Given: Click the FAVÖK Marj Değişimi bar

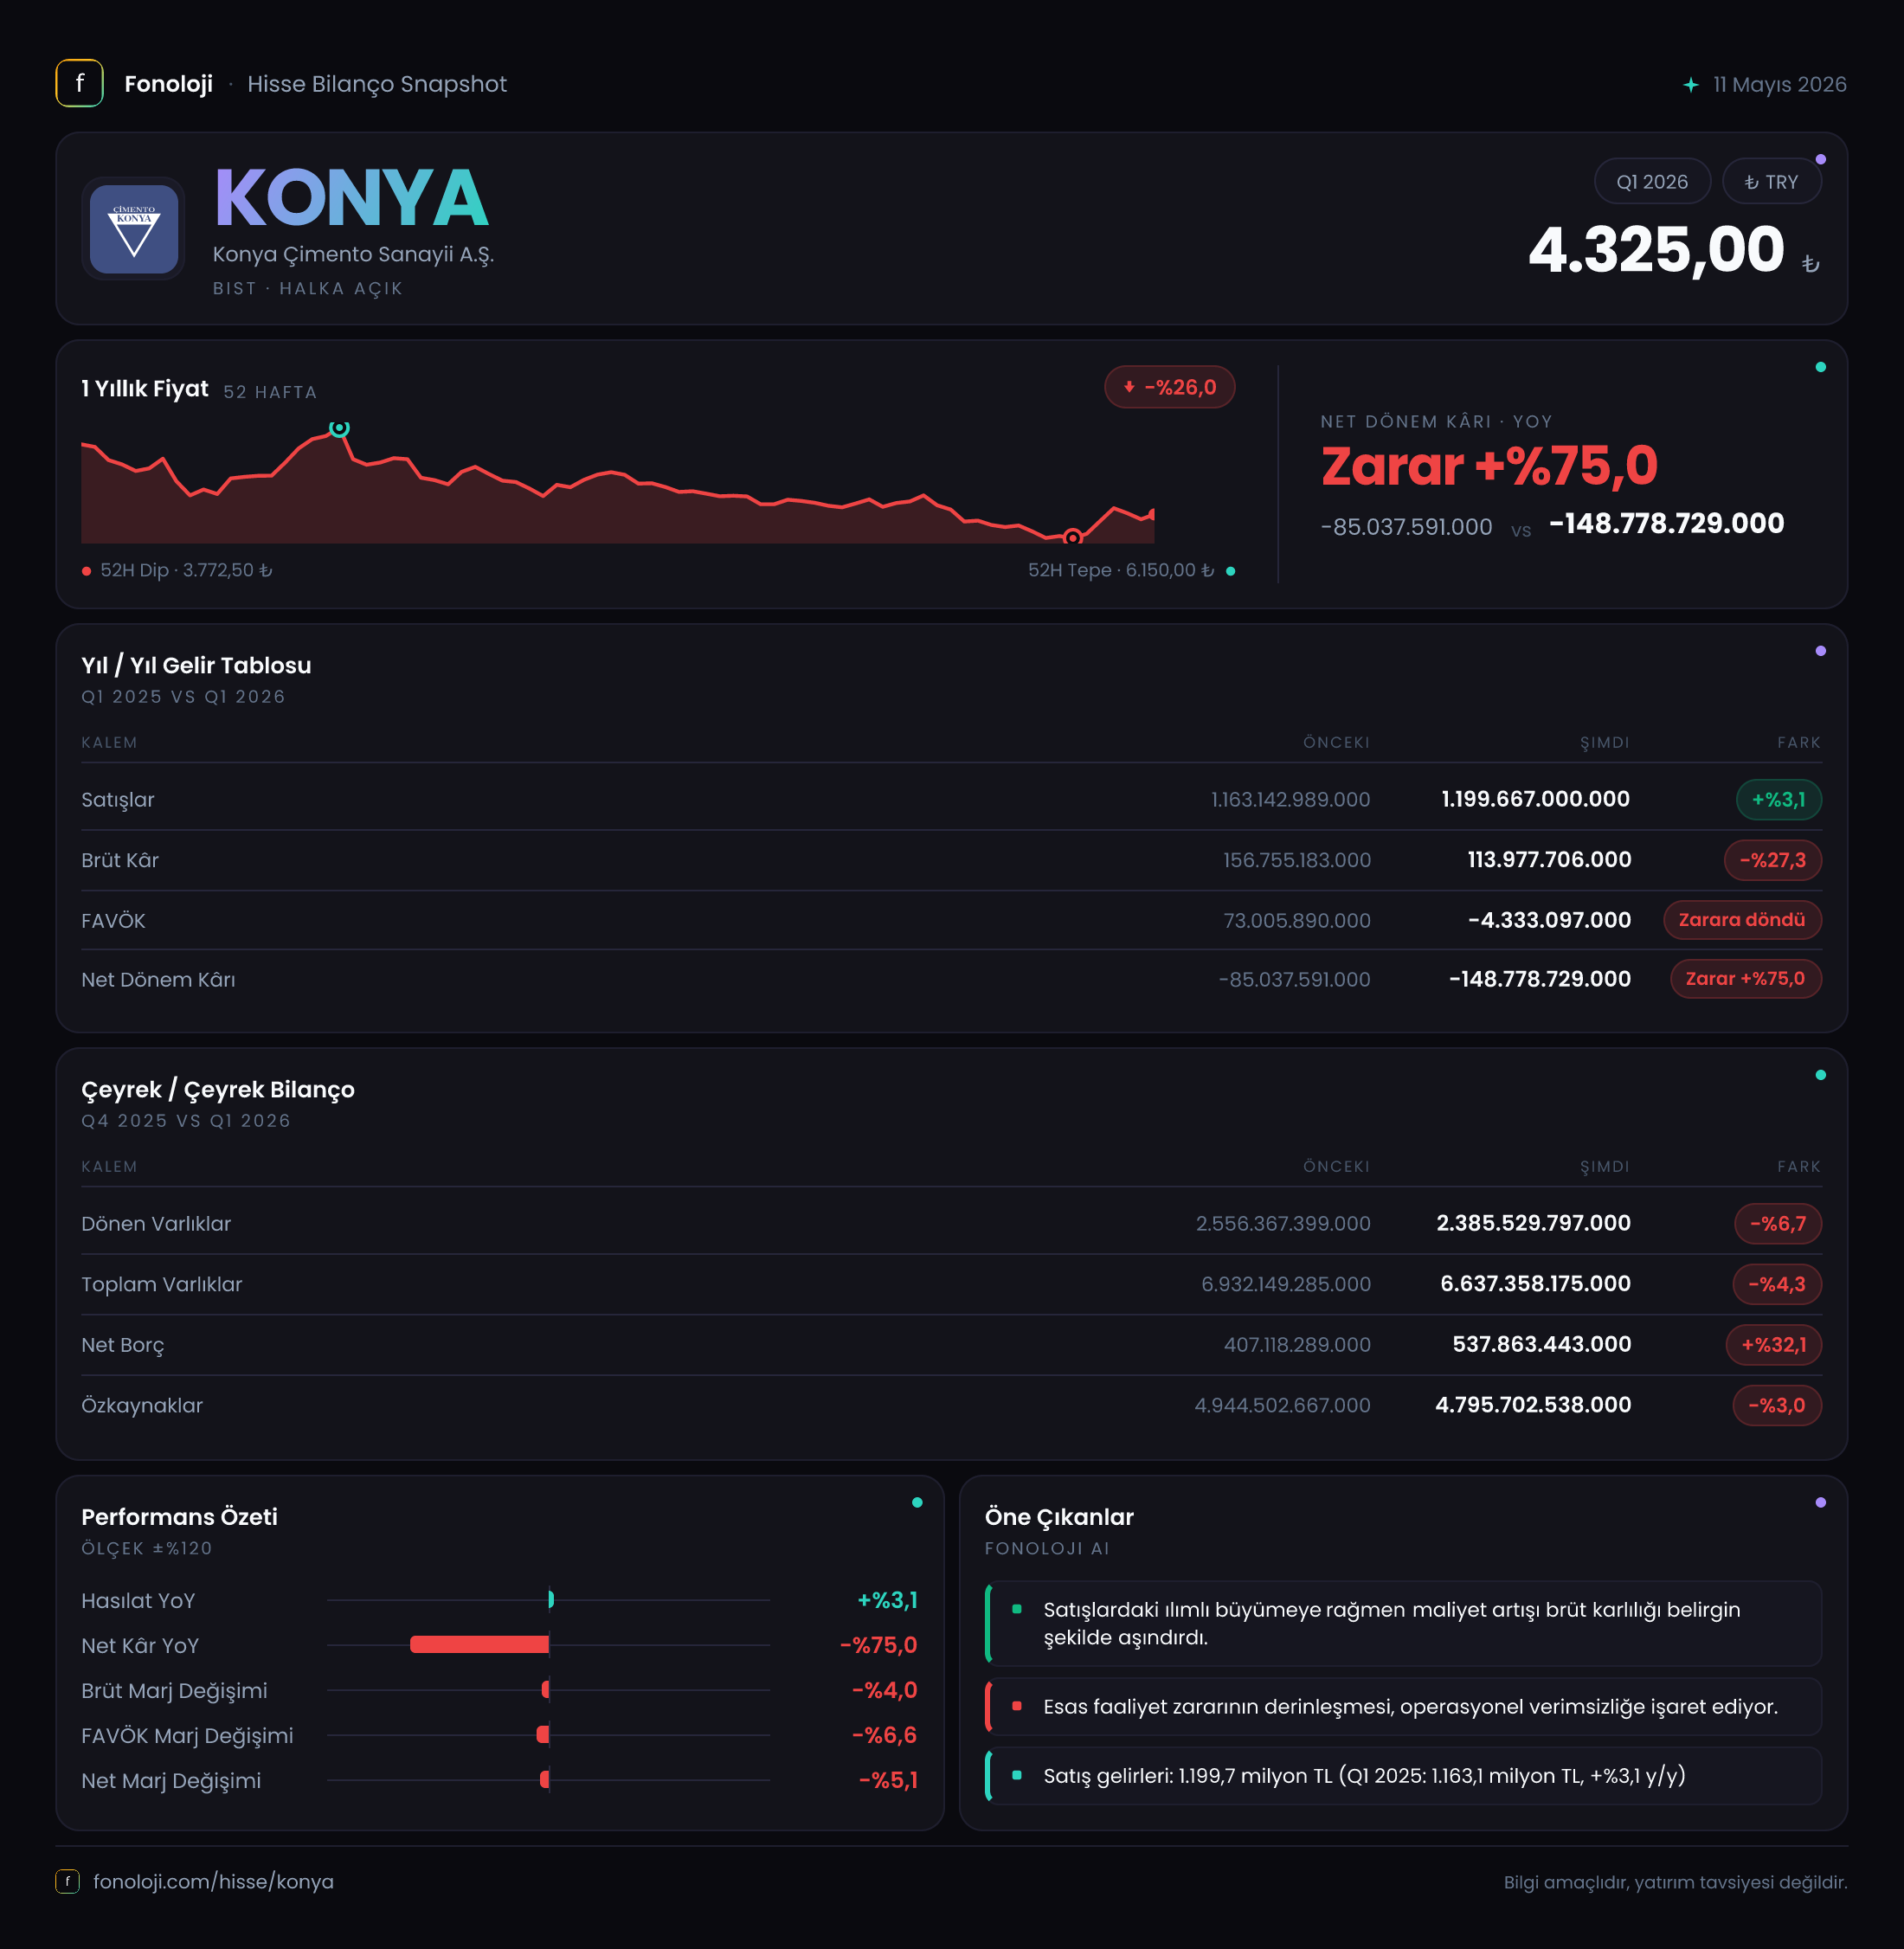Looking at the screenshot, I should click(x=543, y=1734).
